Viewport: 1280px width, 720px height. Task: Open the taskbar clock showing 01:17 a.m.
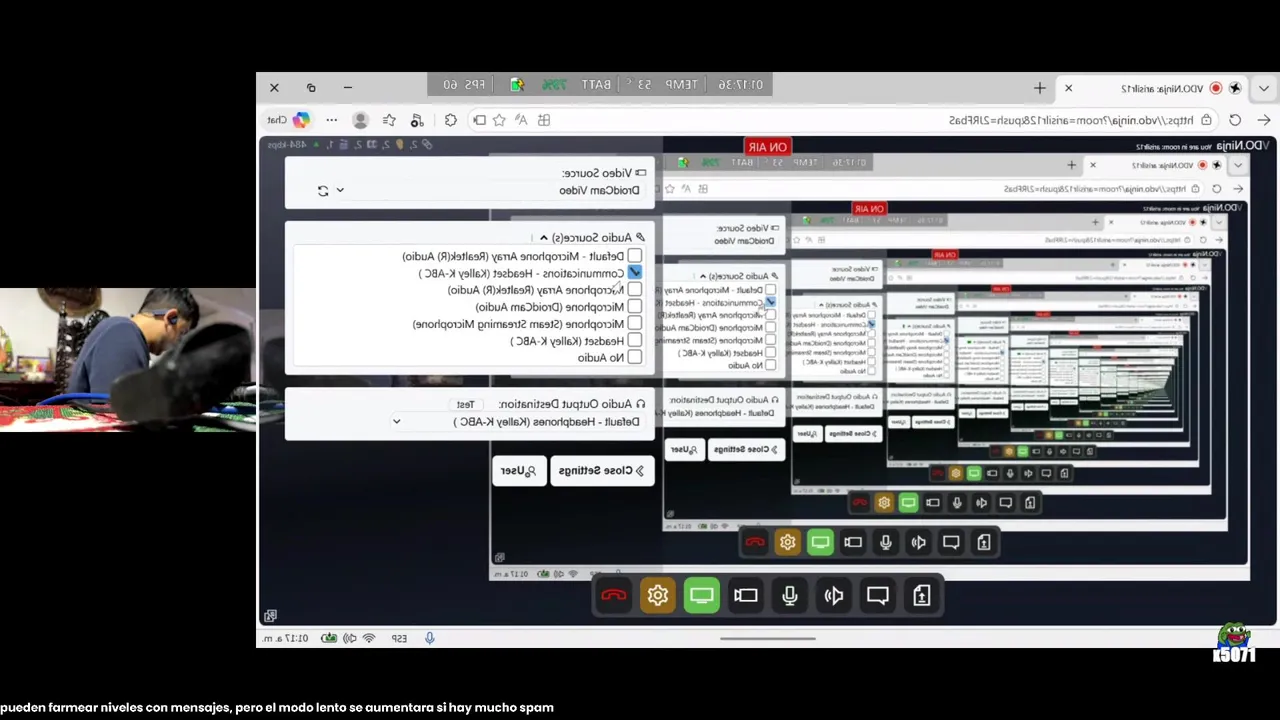click(x=286, y=638)
